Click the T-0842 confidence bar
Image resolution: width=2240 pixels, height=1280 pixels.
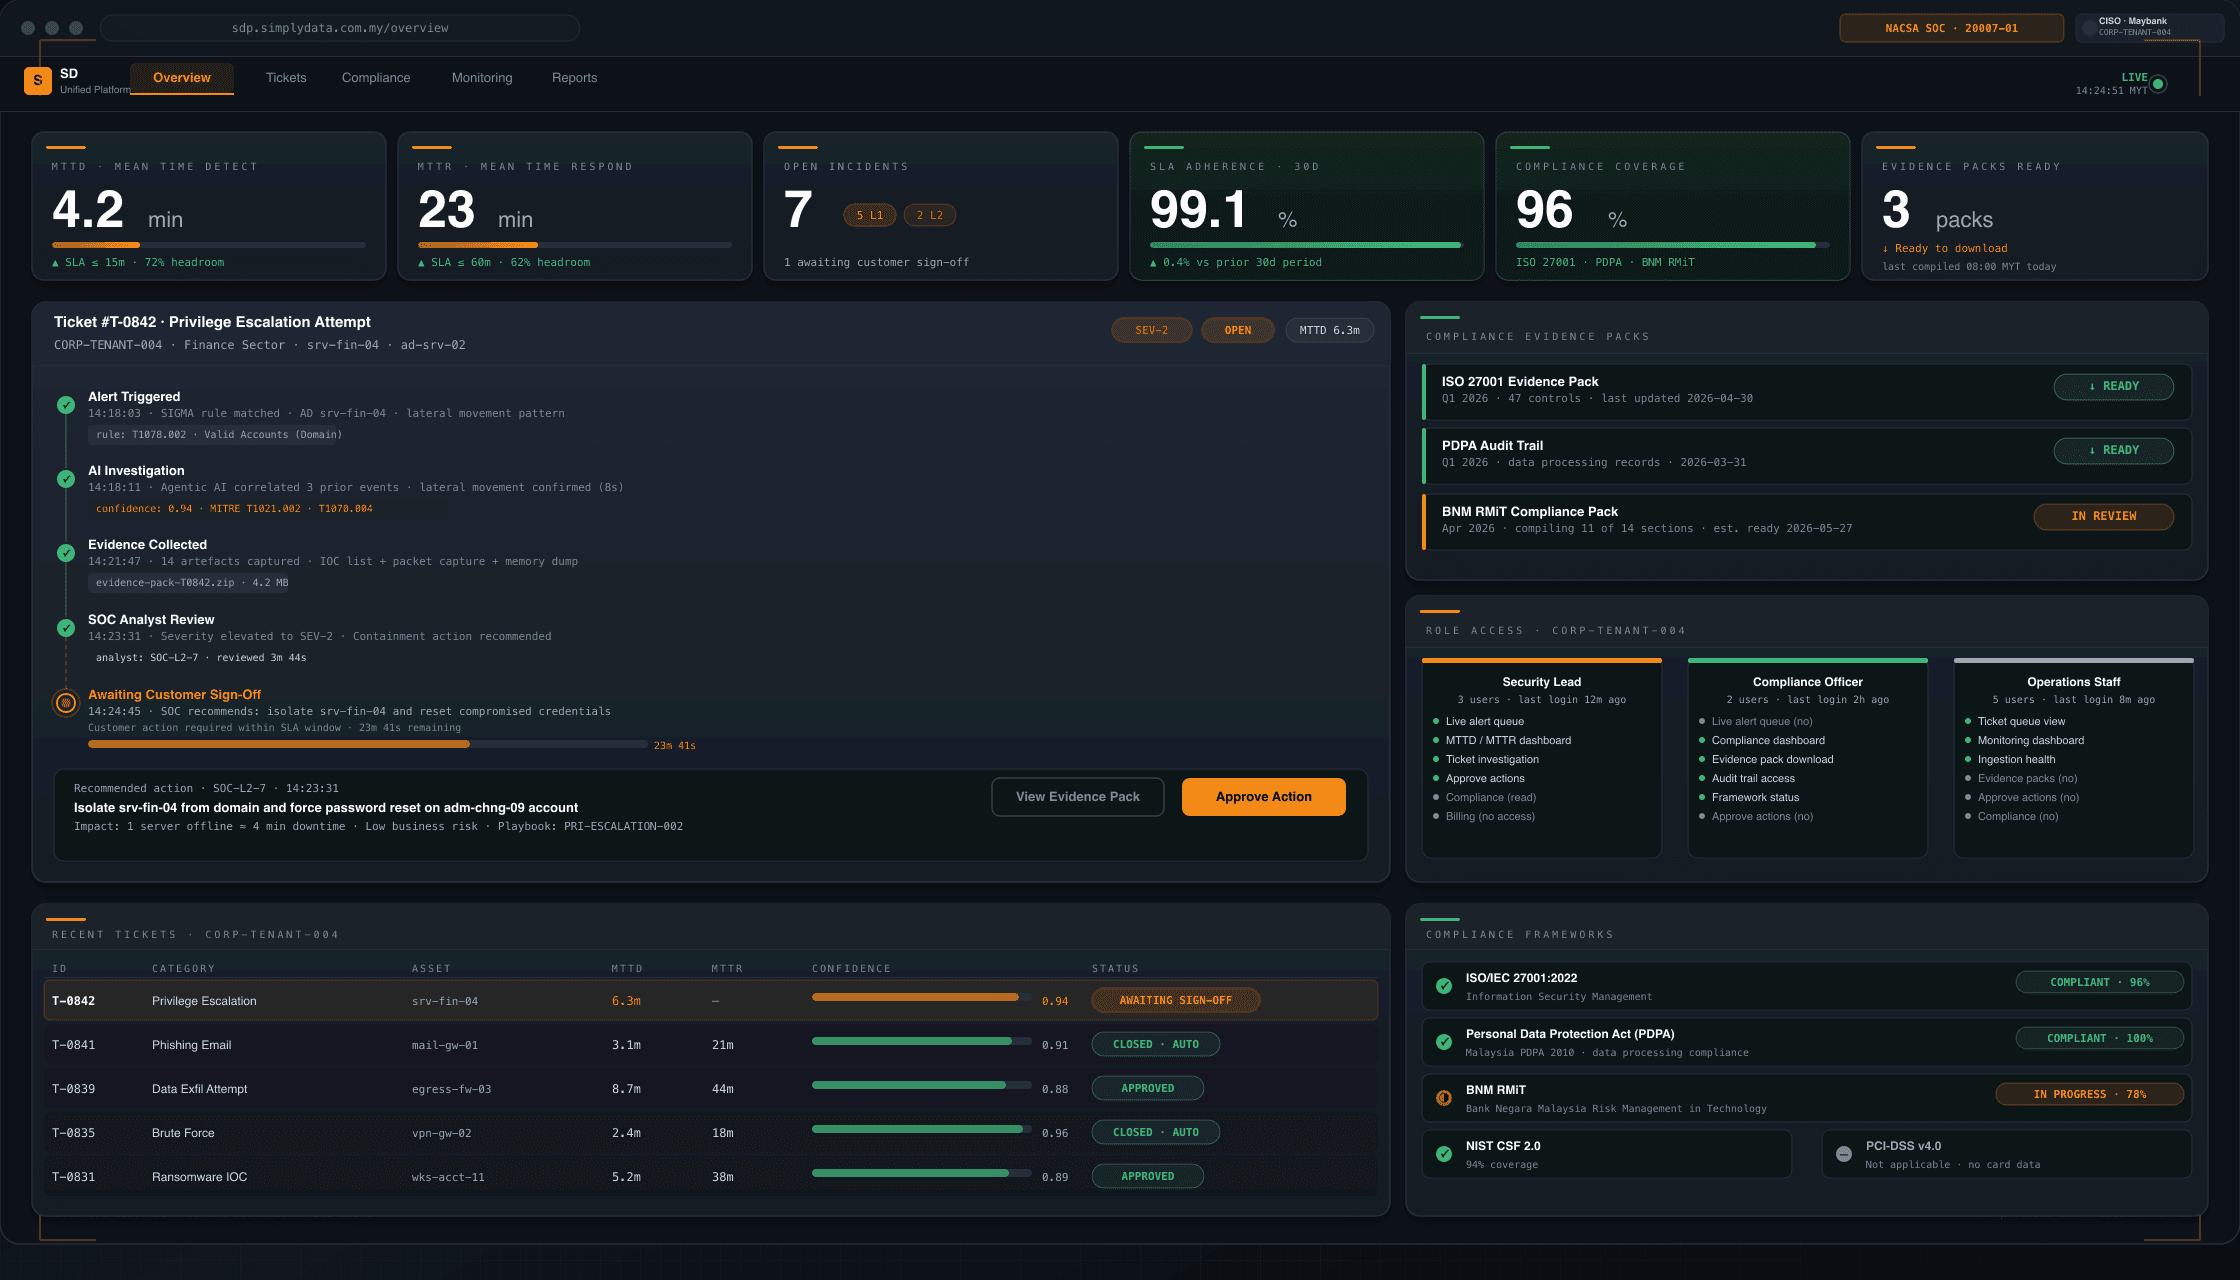(x=921, y=997)
